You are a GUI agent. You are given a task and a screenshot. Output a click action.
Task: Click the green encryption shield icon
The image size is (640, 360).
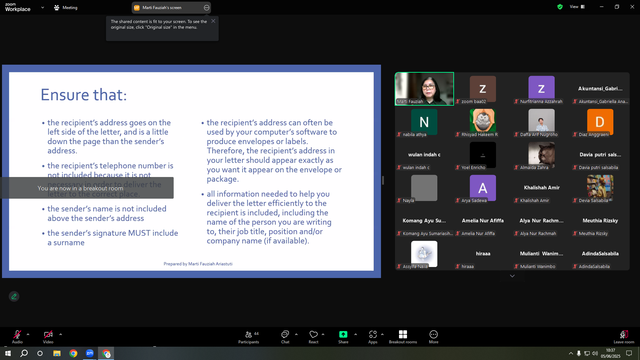(560, 7)
